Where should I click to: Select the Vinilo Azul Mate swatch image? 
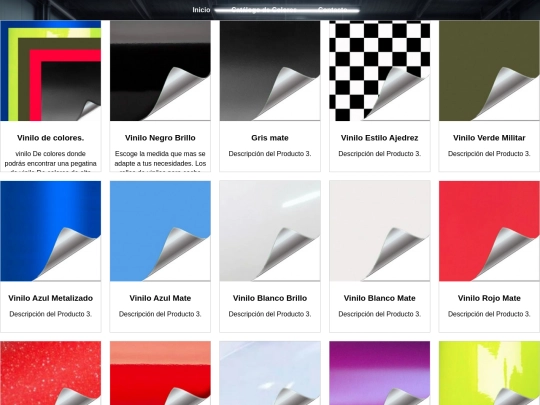(x=160, y=231)
